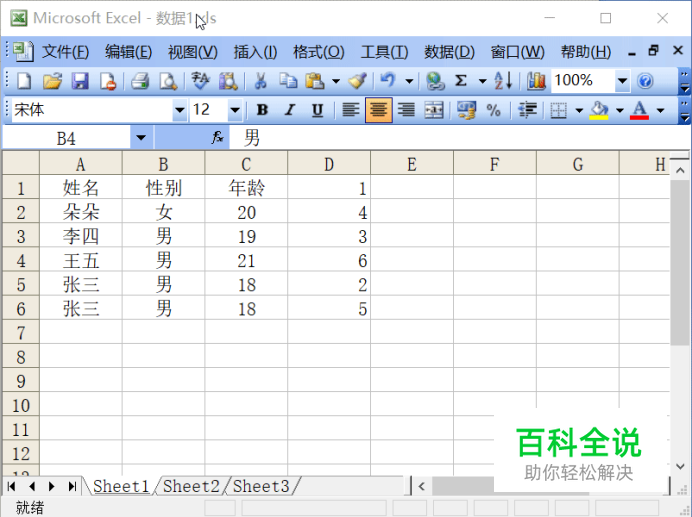Open the fill color palette arrow
The image size is (692, 517).
[x=620, y=110]
